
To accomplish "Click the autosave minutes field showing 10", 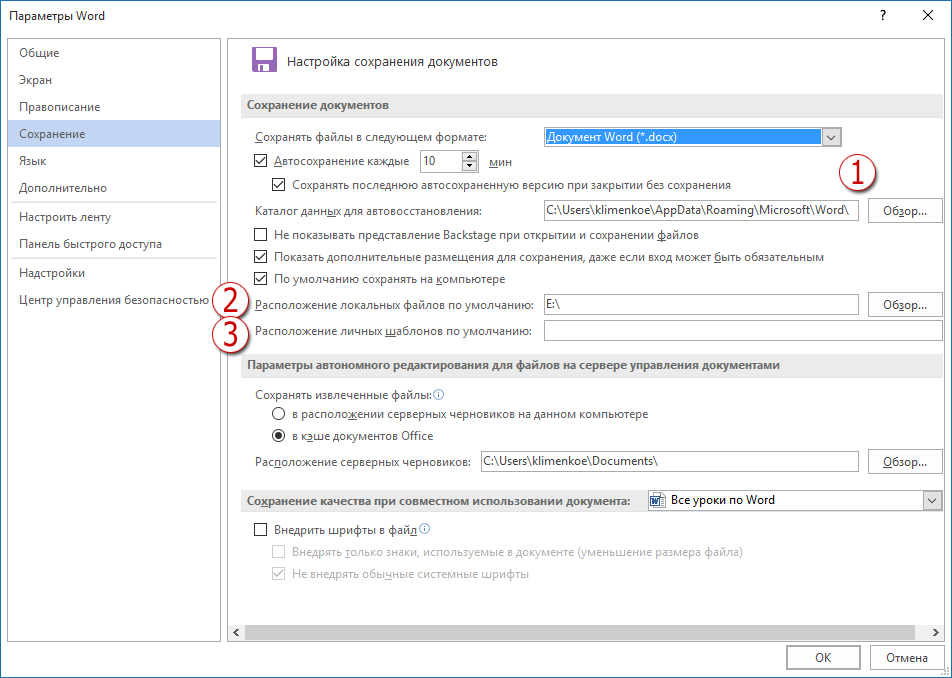I will click(x=441, y=161).
